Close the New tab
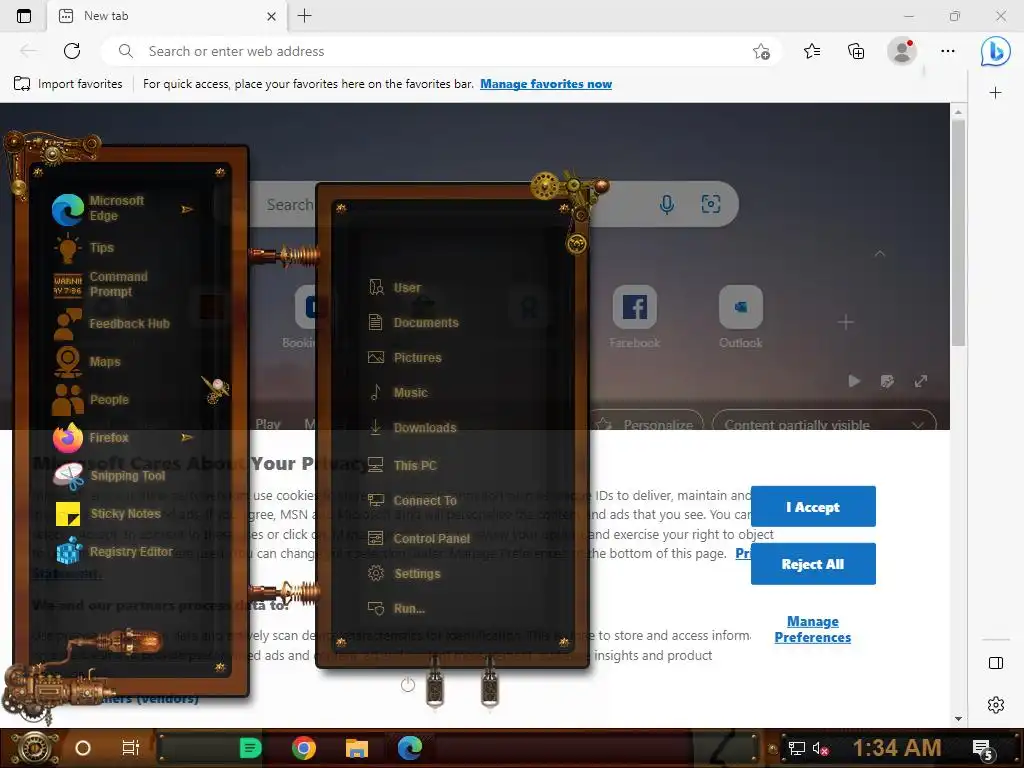 coord(272,16)
